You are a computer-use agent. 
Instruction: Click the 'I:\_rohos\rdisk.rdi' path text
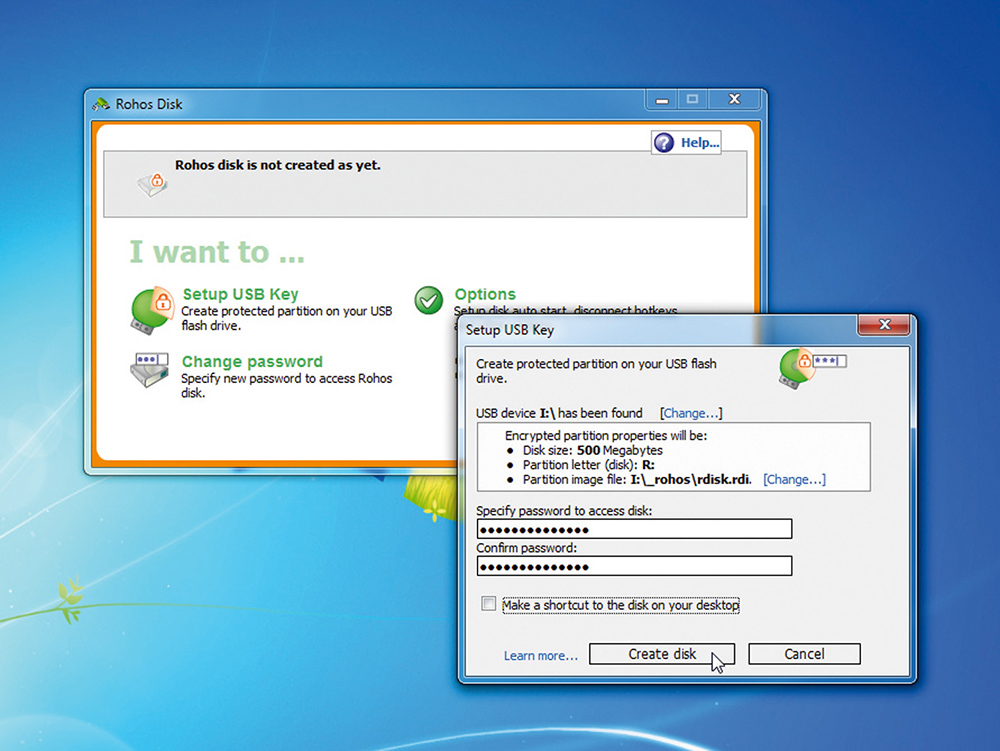pyautogui.click(x=691, y=479)
